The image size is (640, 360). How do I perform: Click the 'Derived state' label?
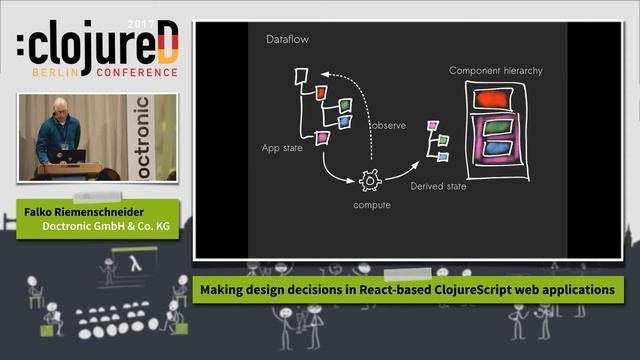[x=438, y=187]
